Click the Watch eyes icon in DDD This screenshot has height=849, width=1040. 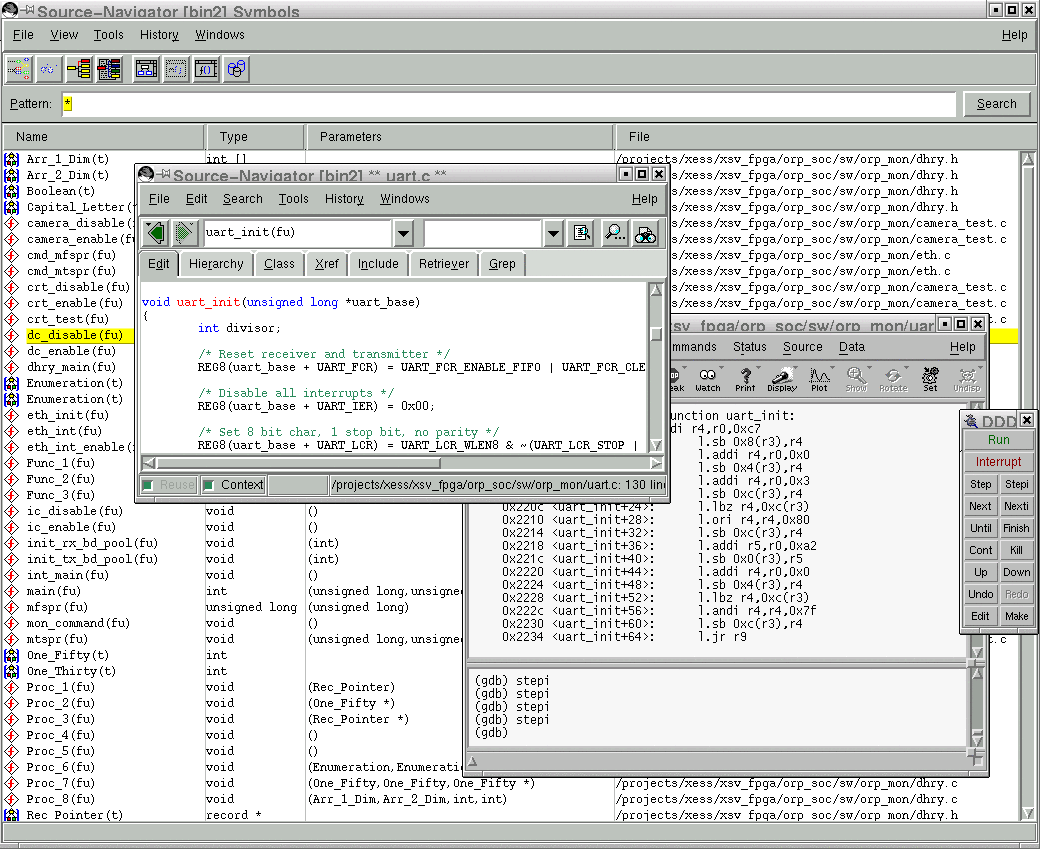coord(708,379)
